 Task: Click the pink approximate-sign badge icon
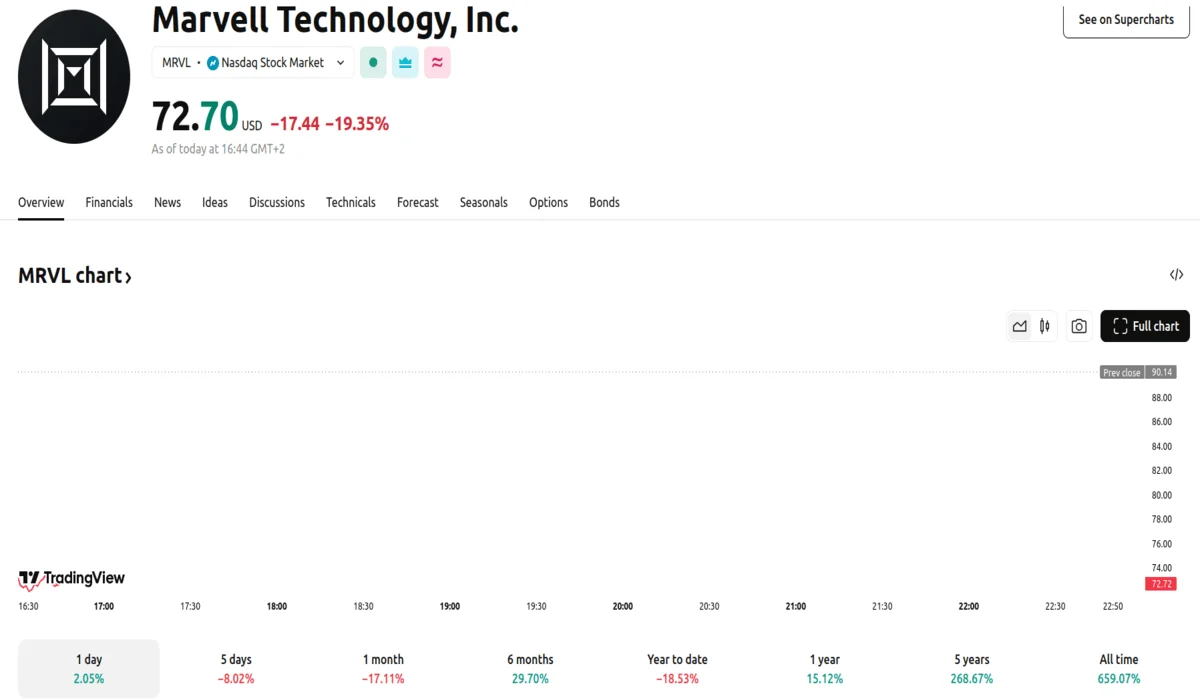(437, 62)
